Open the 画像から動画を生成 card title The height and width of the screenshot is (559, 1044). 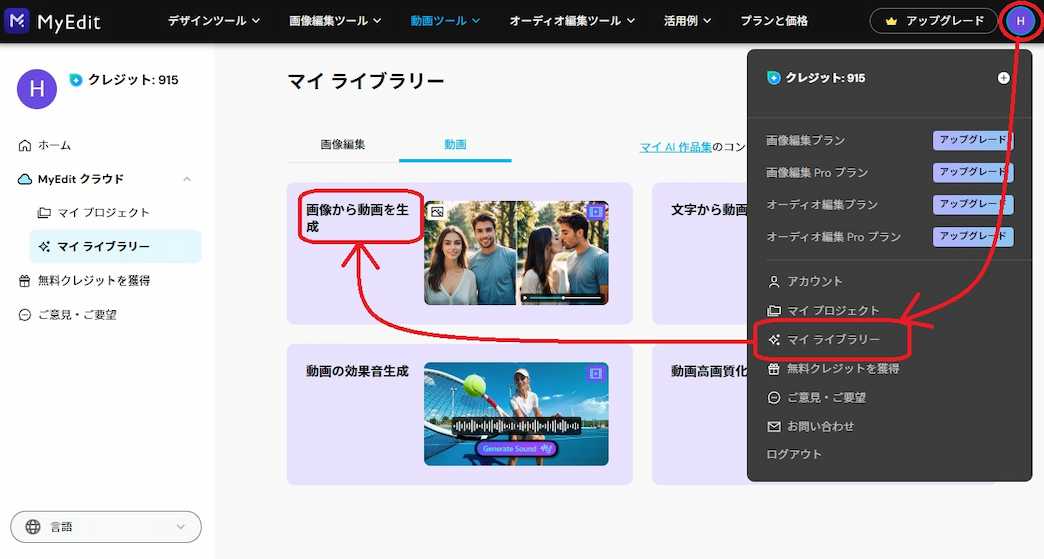tap(357, 218)
